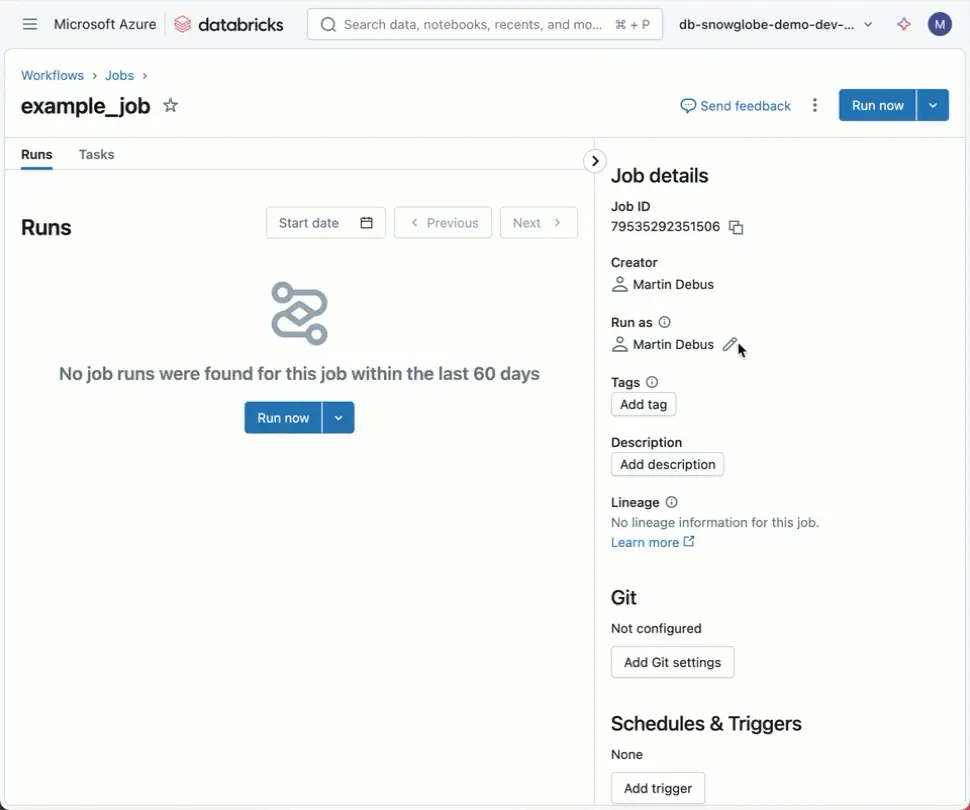The height and width of the screenshot is (810, 970).
Task: Open Learn more lineage link
Action: tap(652, 542)
